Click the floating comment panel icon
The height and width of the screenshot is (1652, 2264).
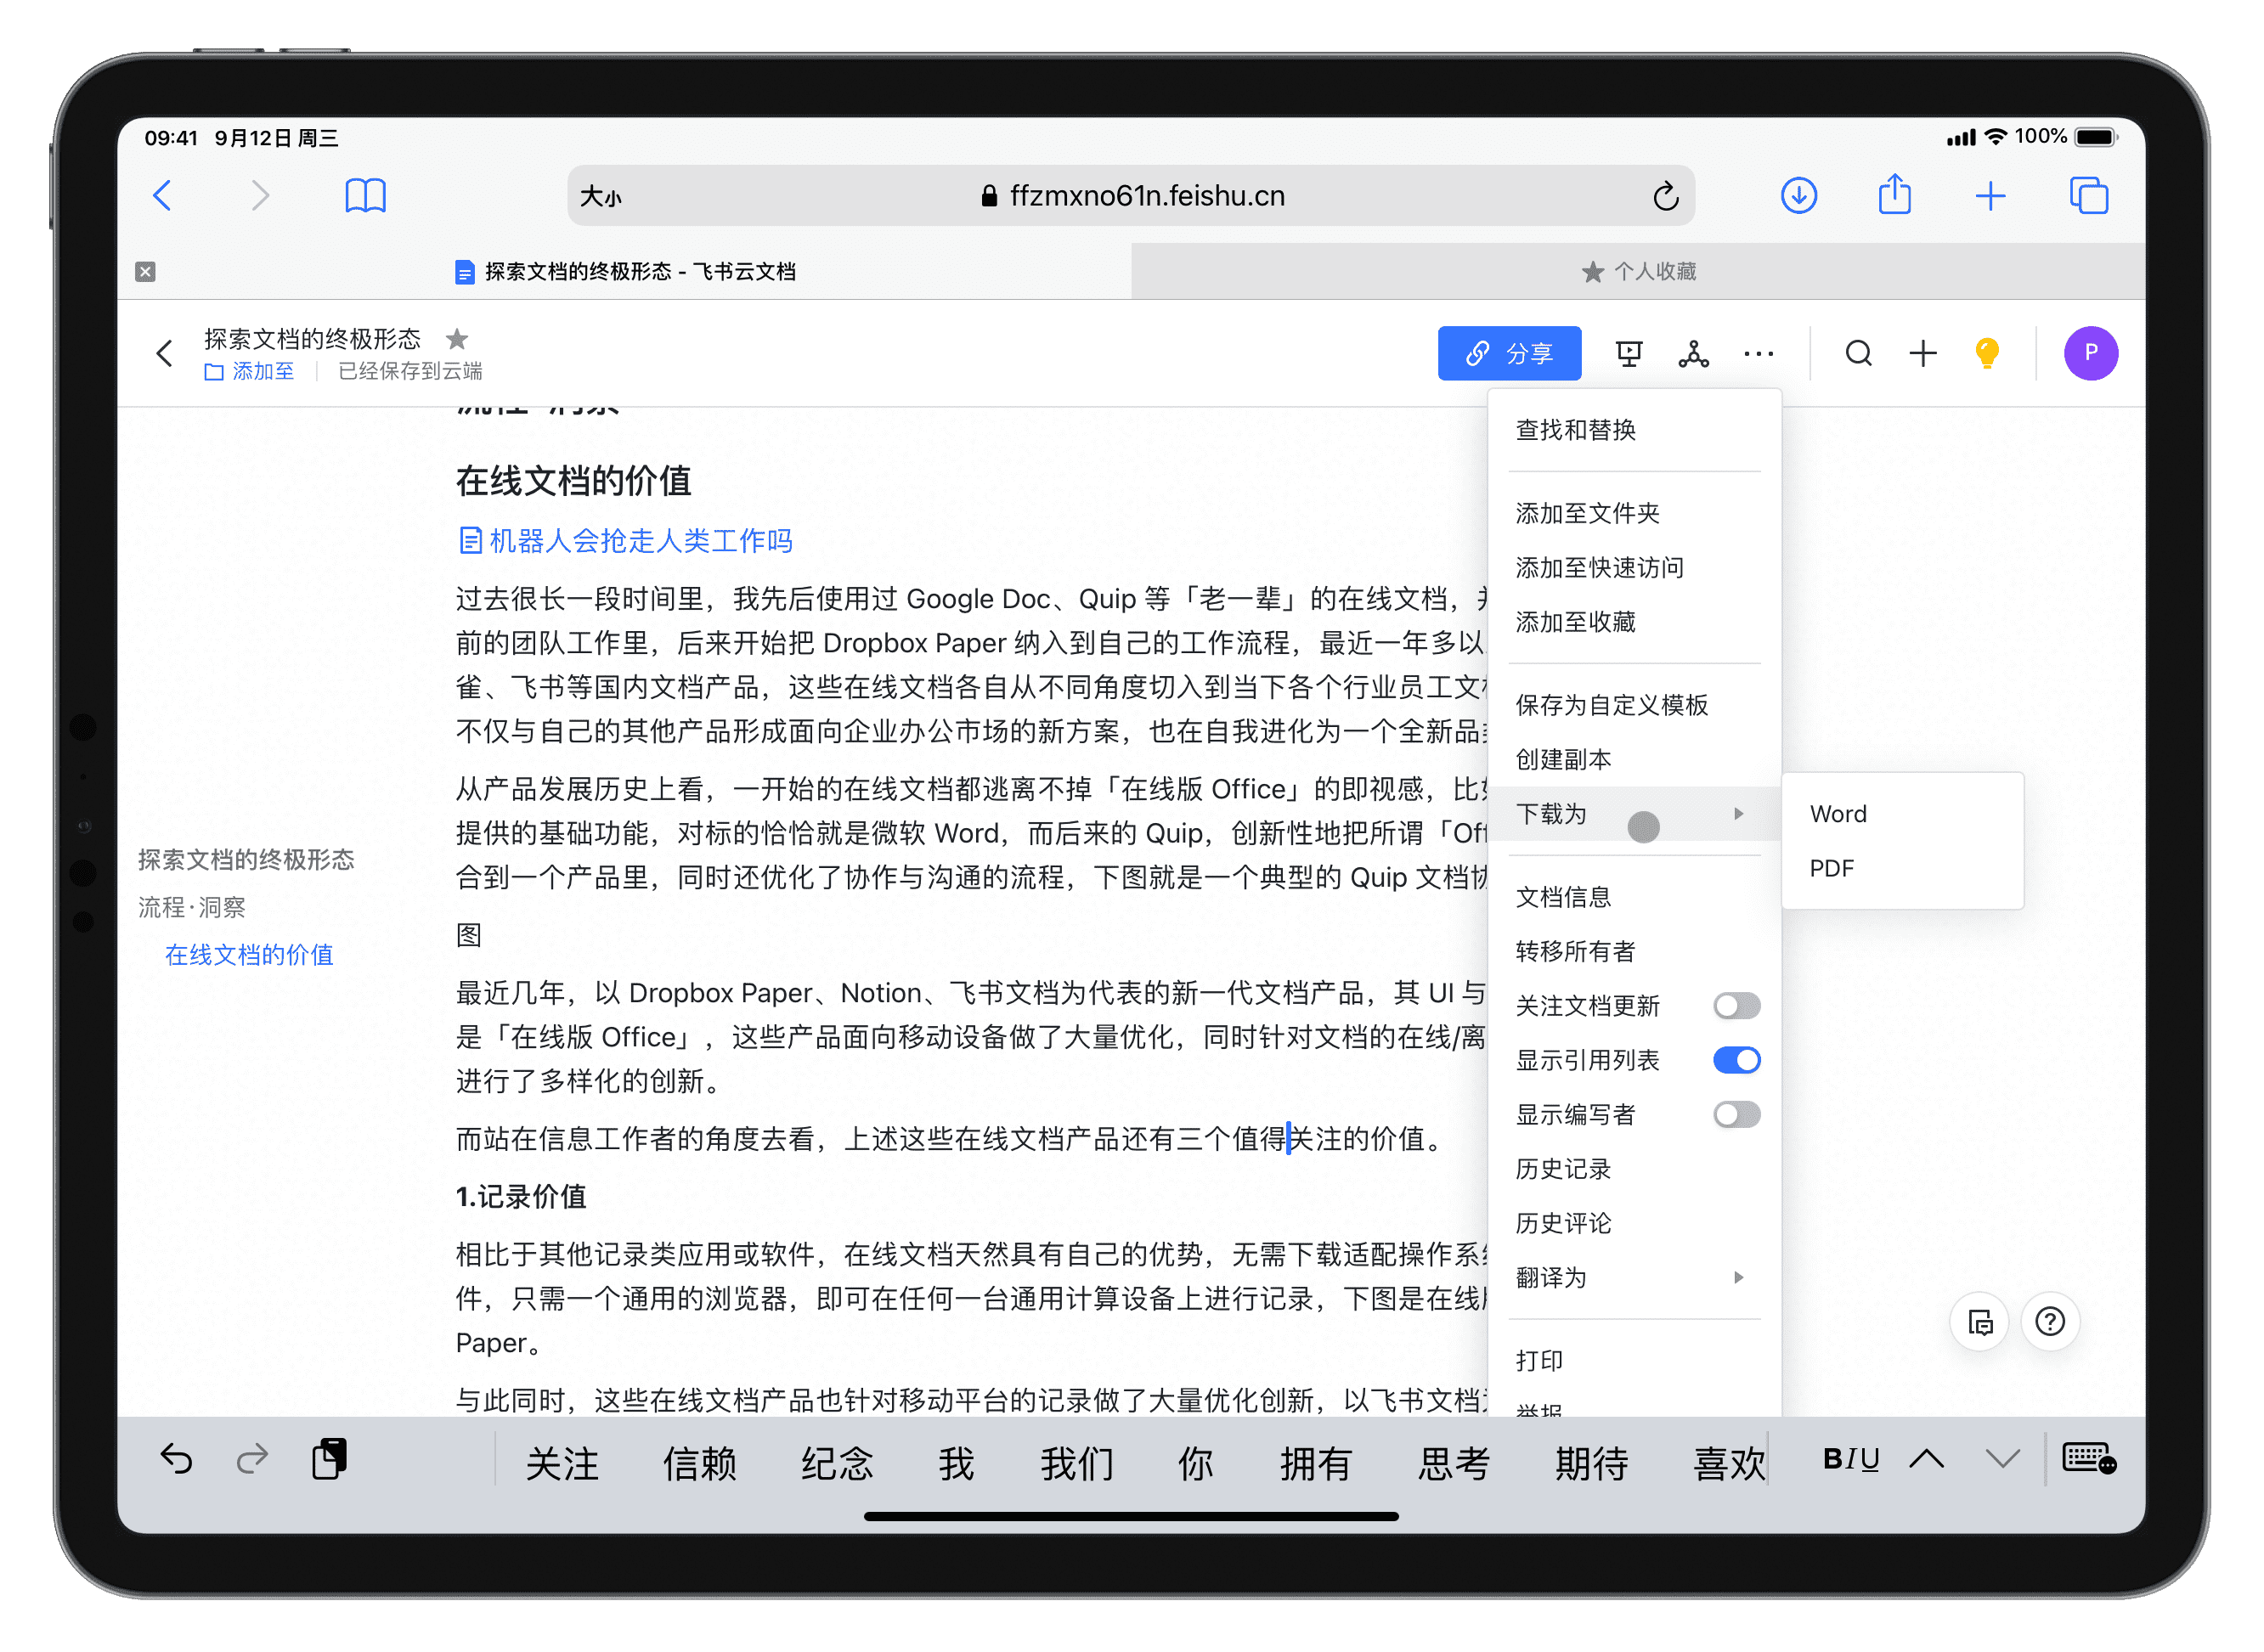[1979, 1322]
